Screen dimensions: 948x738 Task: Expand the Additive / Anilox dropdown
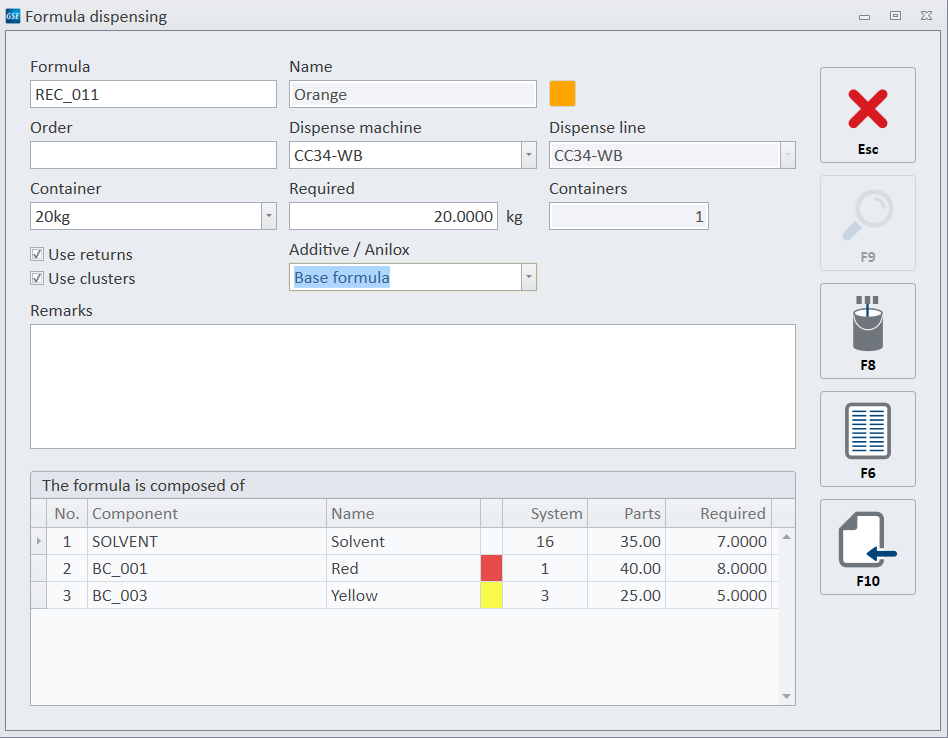[528, 277]
